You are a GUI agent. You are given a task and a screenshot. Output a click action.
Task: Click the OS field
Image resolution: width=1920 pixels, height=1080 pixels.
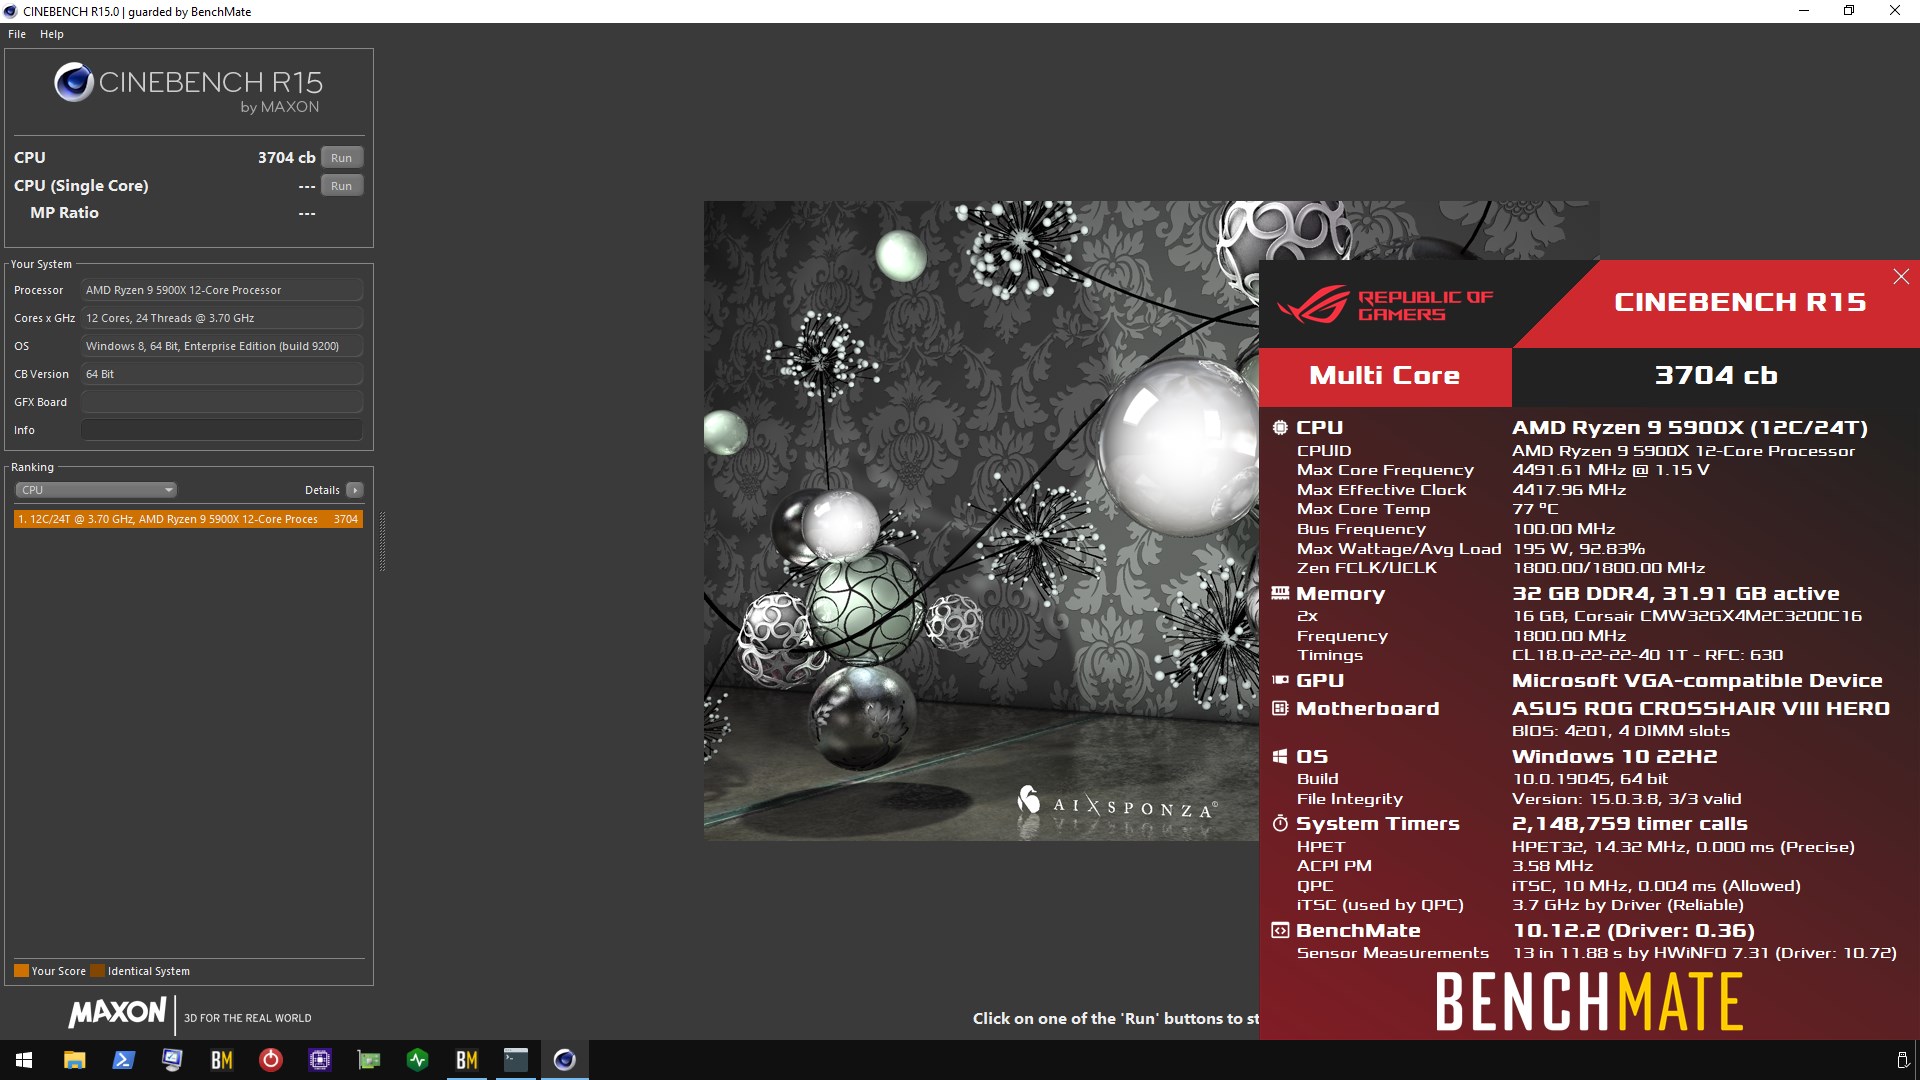click(x=222, y=346)
